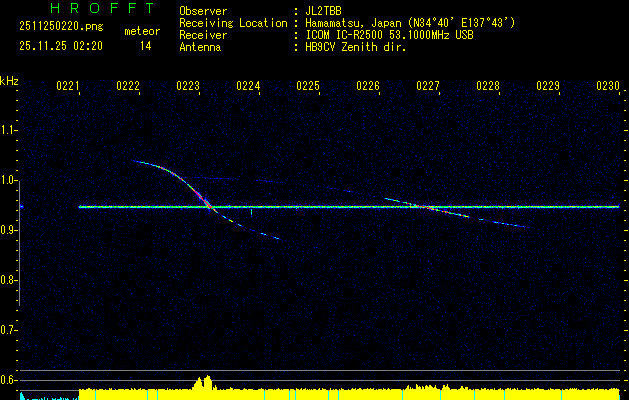
Task: Click the 0225 time marker
Action: tap(308, 86)
